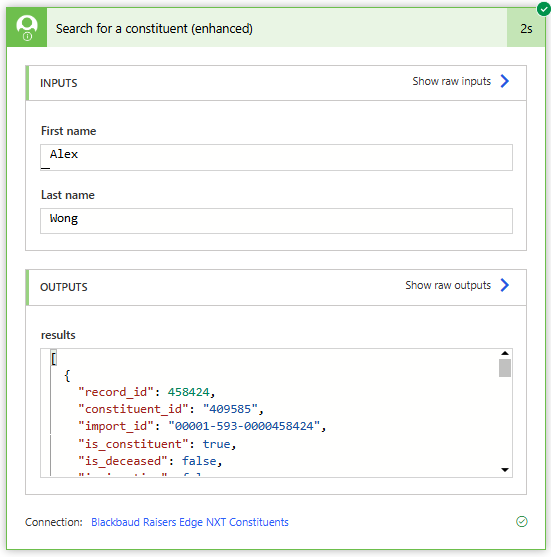Select the Last name field containing Wong
The image size is (551, 557).
[276, 221]
